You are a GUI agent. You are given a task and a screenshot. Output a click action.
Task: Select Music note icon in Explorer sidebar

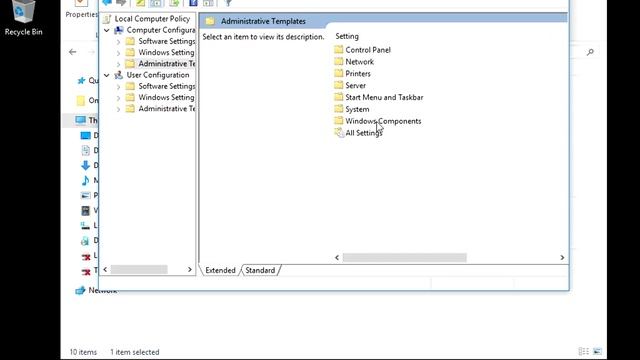coord(85,180)
